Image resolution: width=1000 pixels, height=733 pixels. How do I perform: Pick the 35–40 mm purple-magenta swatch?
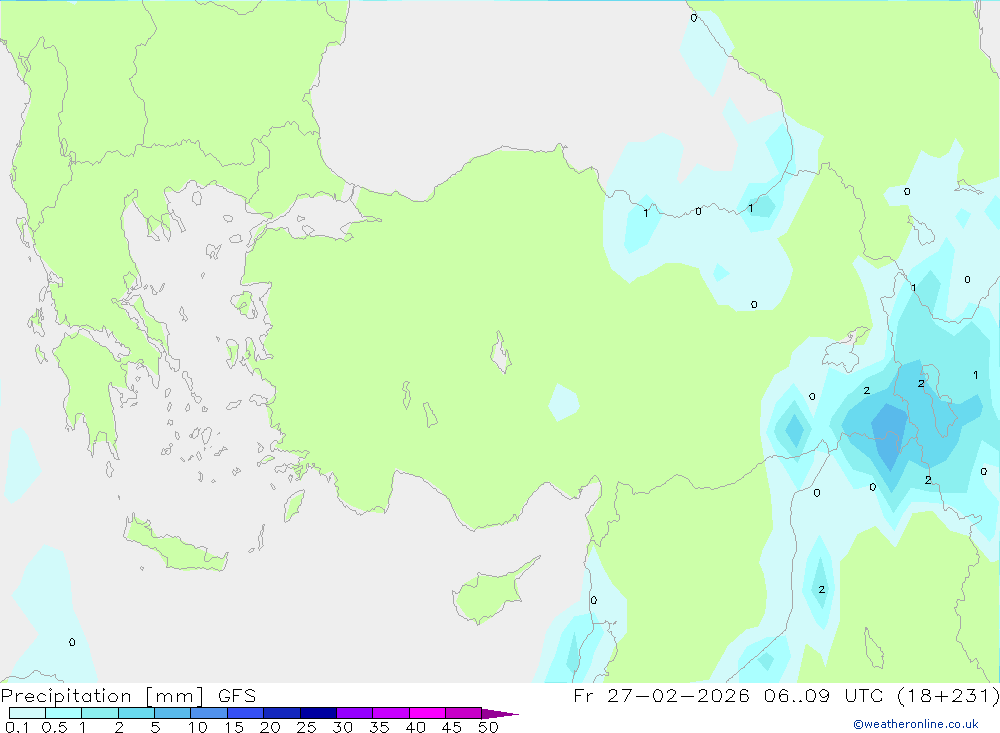pos(391,713)
